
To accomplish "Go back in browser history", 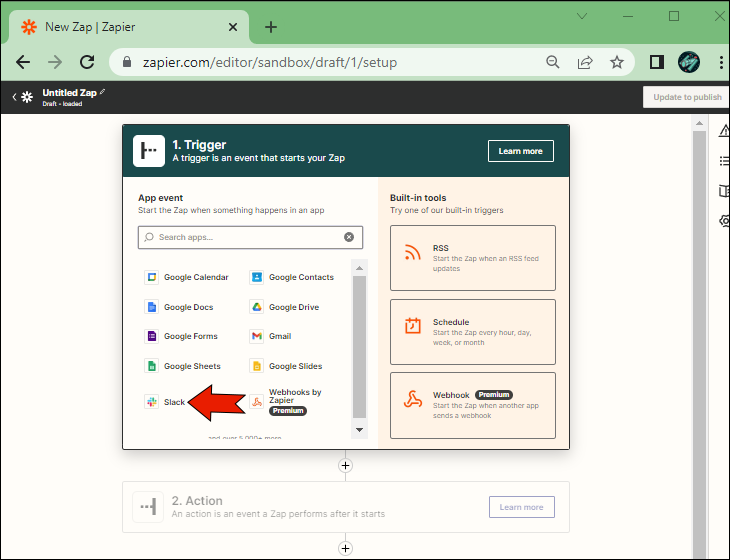I will tap(23, 62).
